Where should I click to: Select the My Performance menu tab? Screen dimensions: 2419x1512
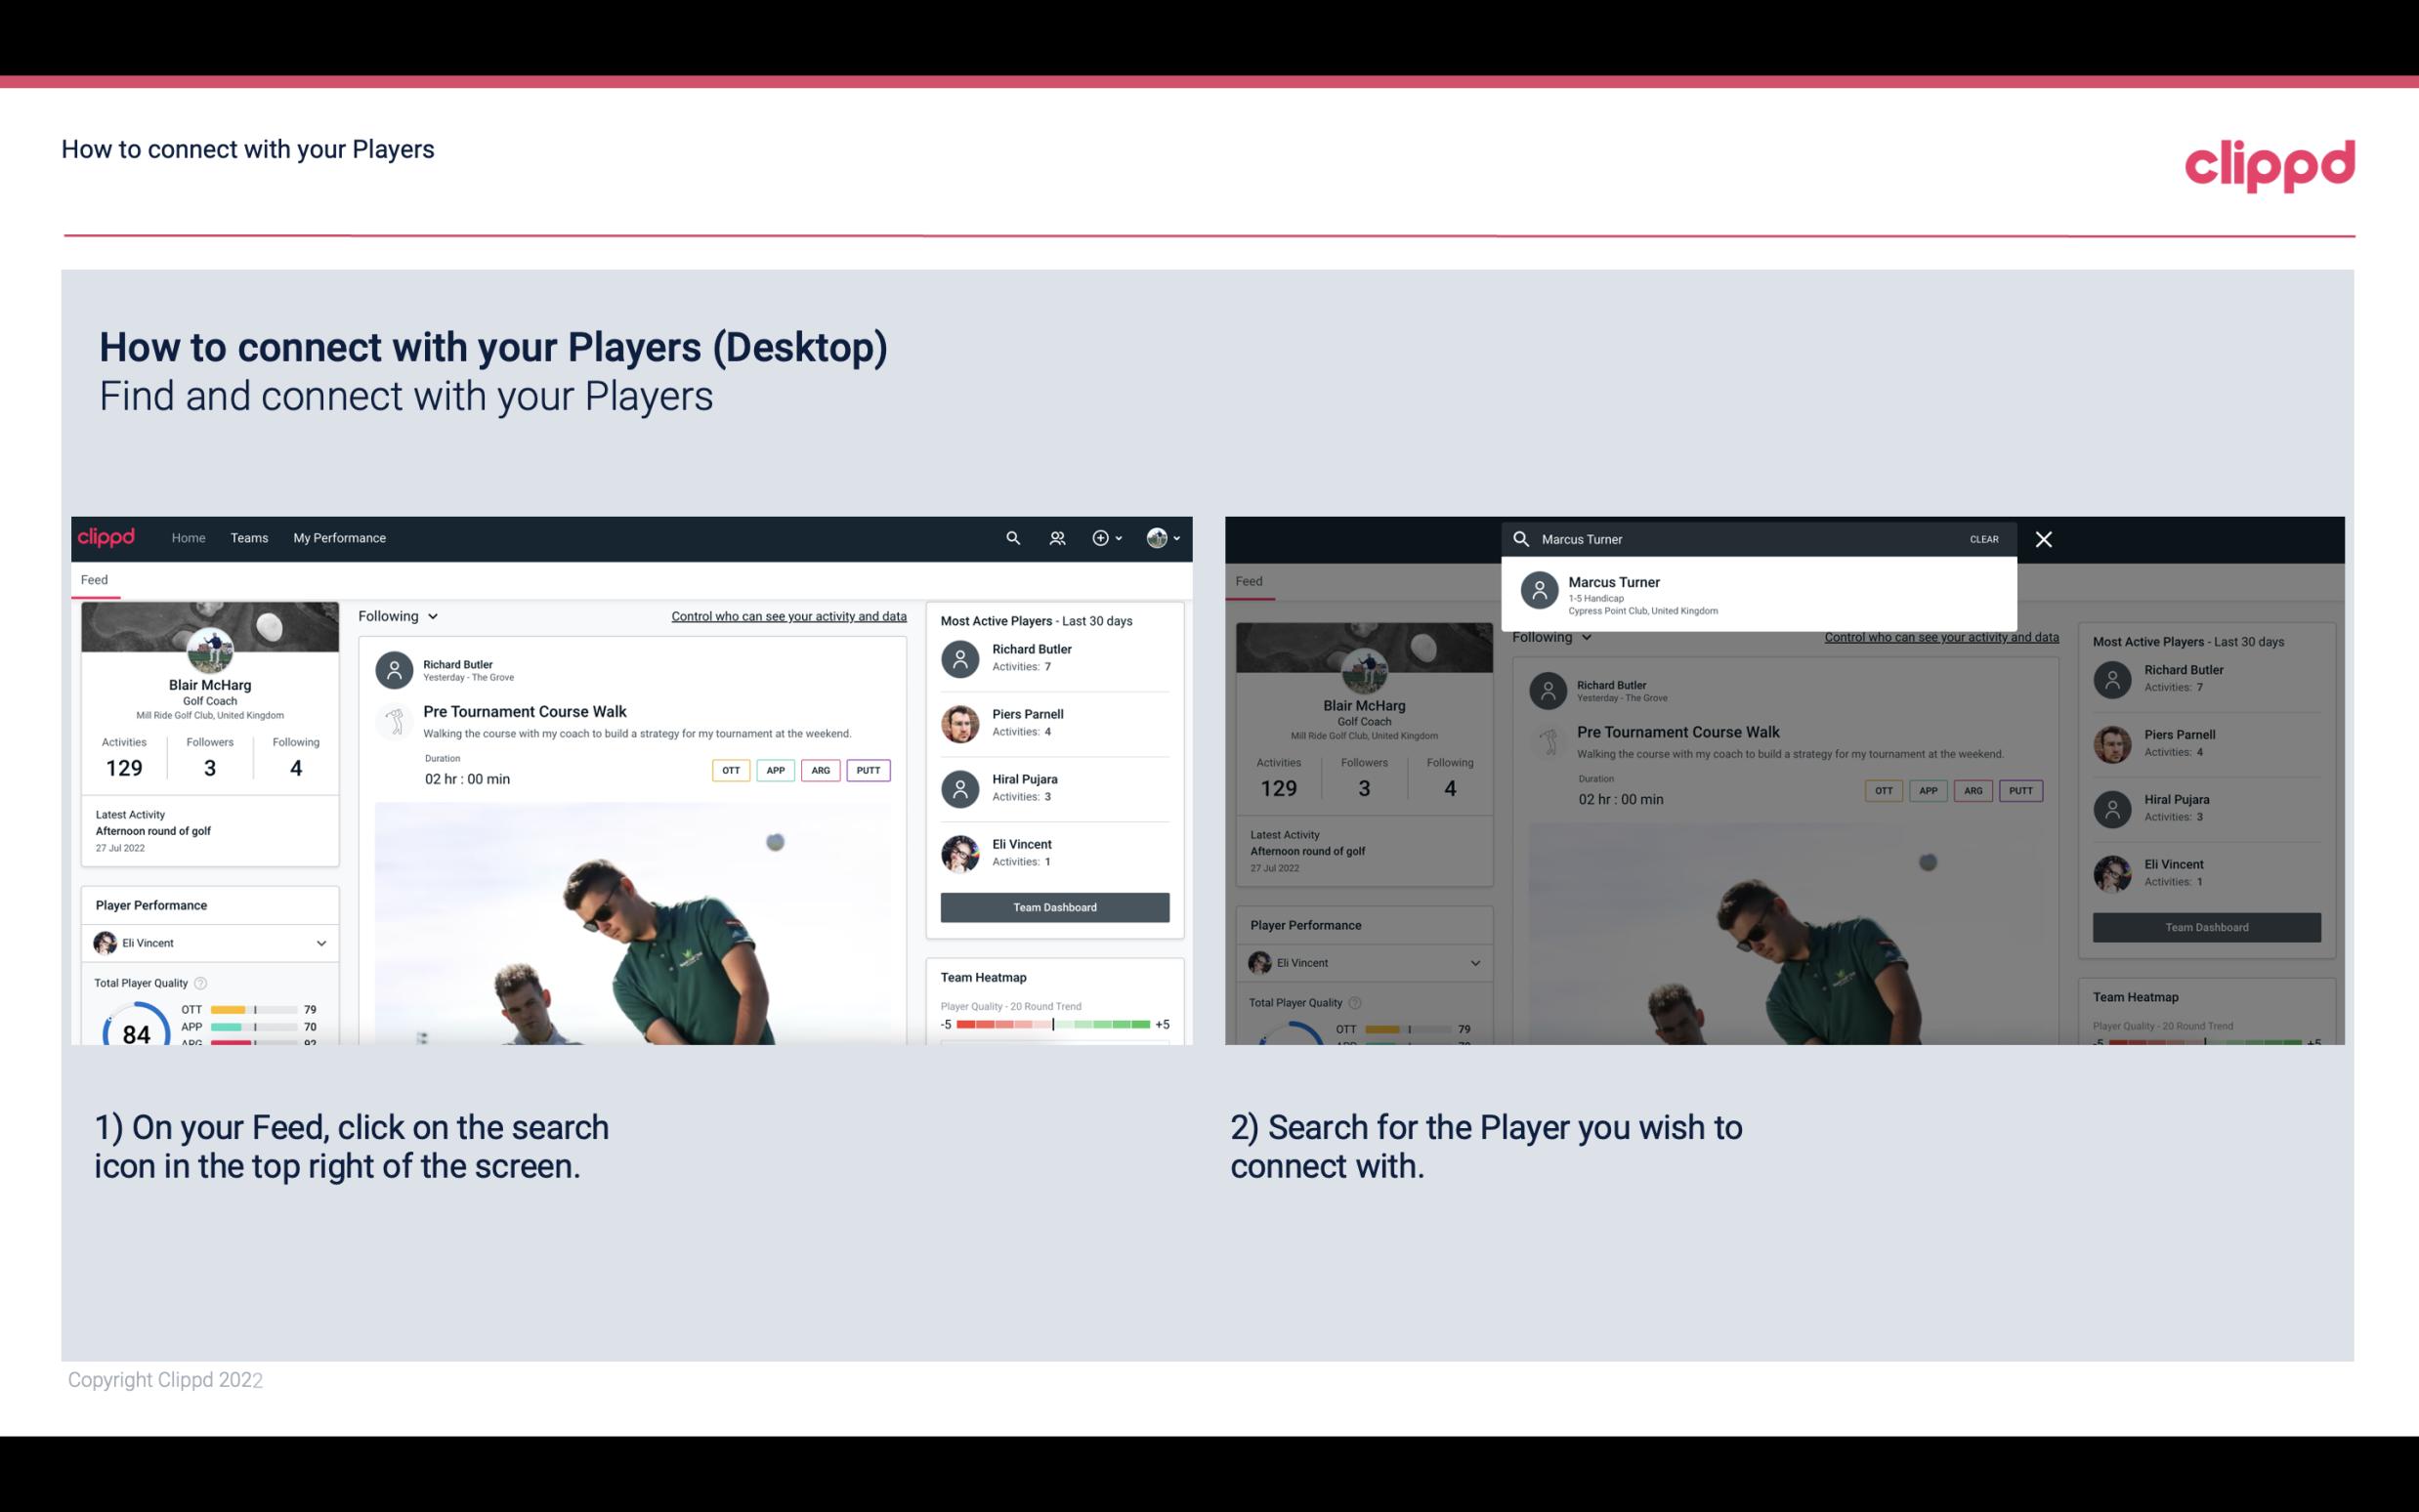(338, 536)
